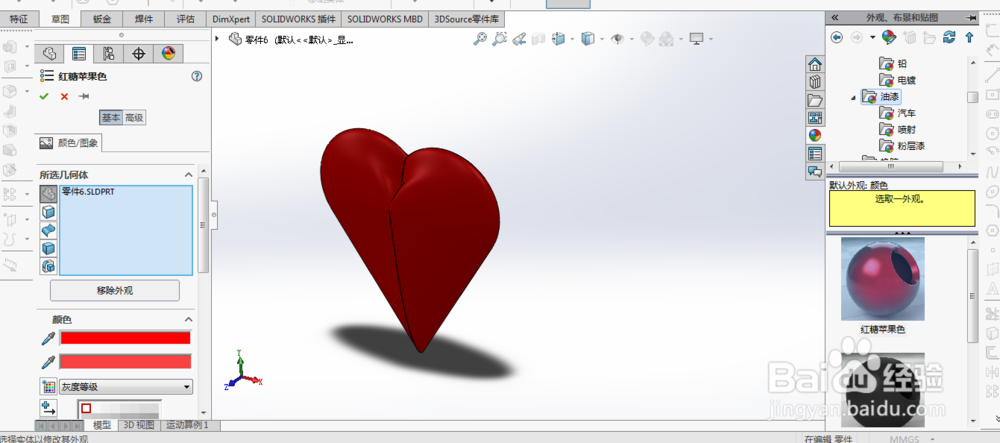Open Custom Properties task pane tab

pyautogui.click(x=814, y=153)
